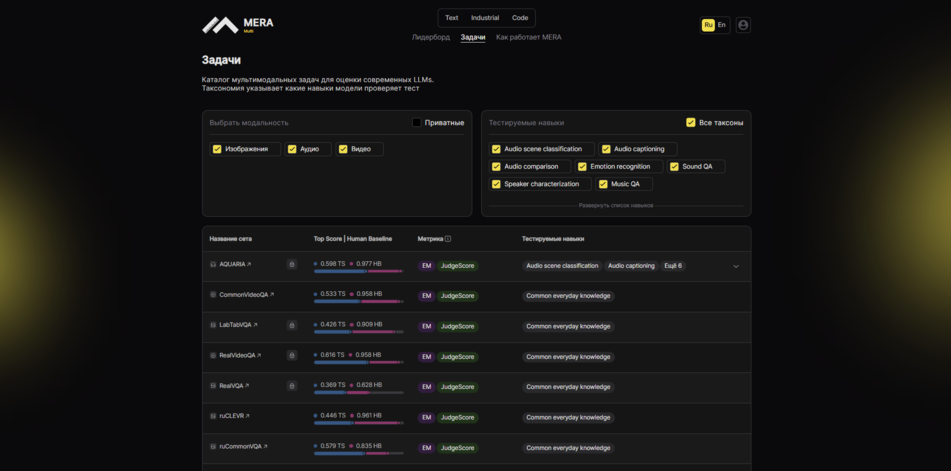Click the headphones icon beside AQUARIA
This screenshot has height=471, width=951.
click(213, 265)
